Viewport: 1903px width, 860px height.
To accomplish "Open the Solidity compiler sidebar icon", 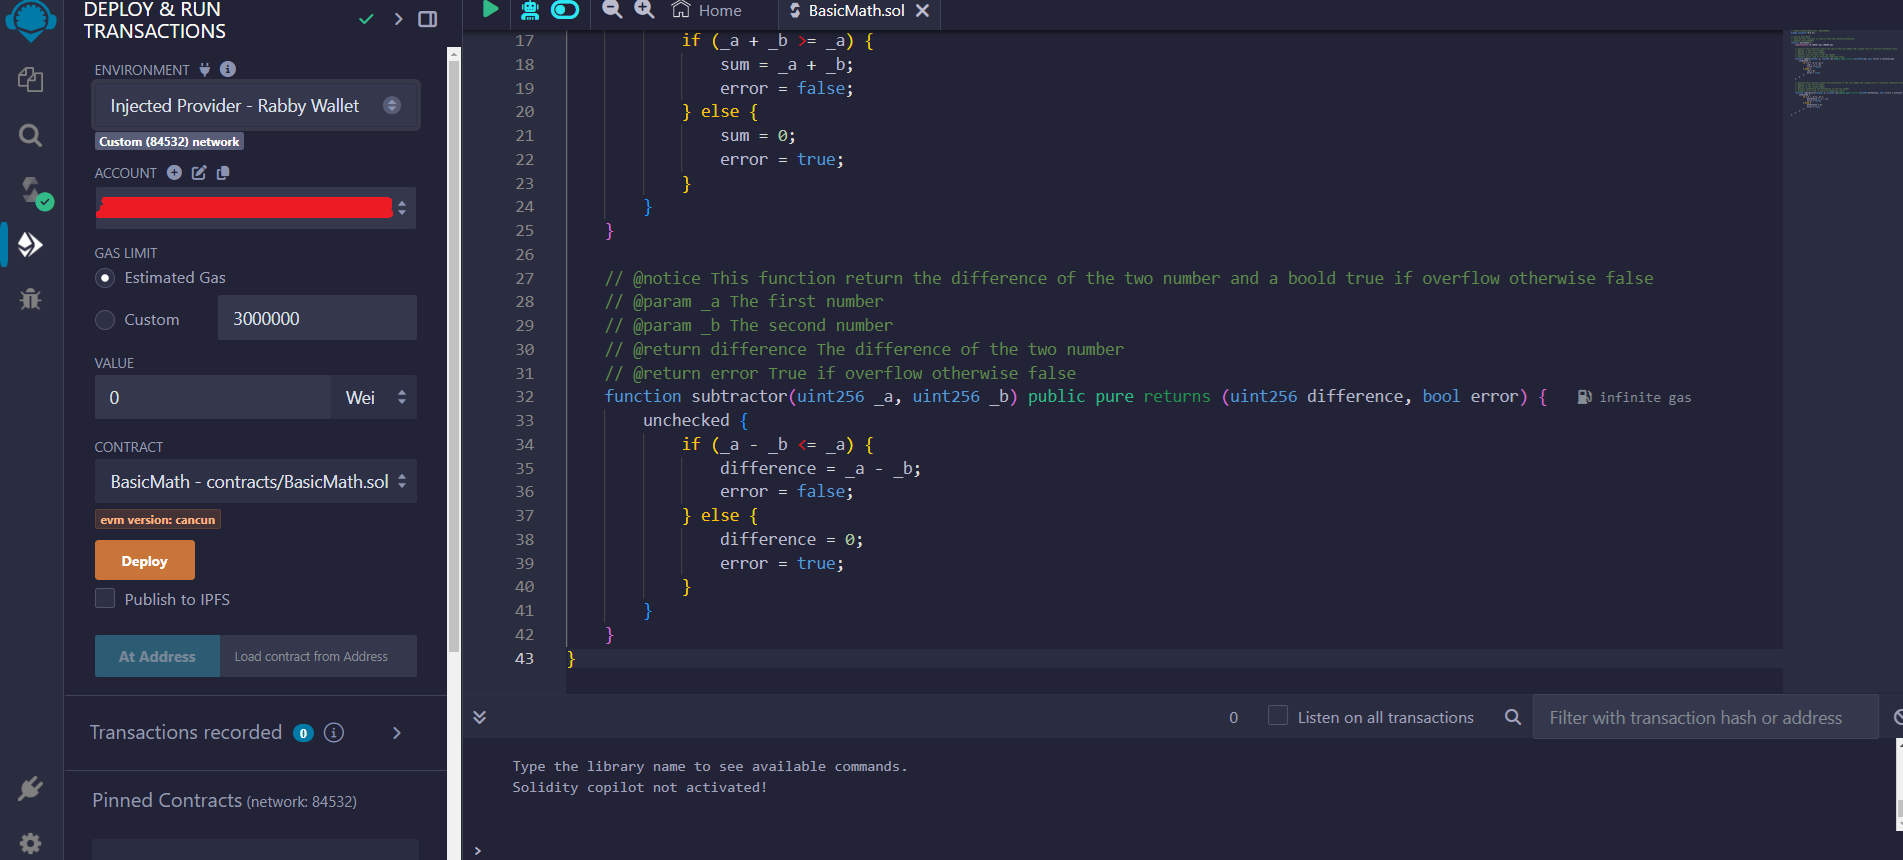I will [x=33, y=191].
